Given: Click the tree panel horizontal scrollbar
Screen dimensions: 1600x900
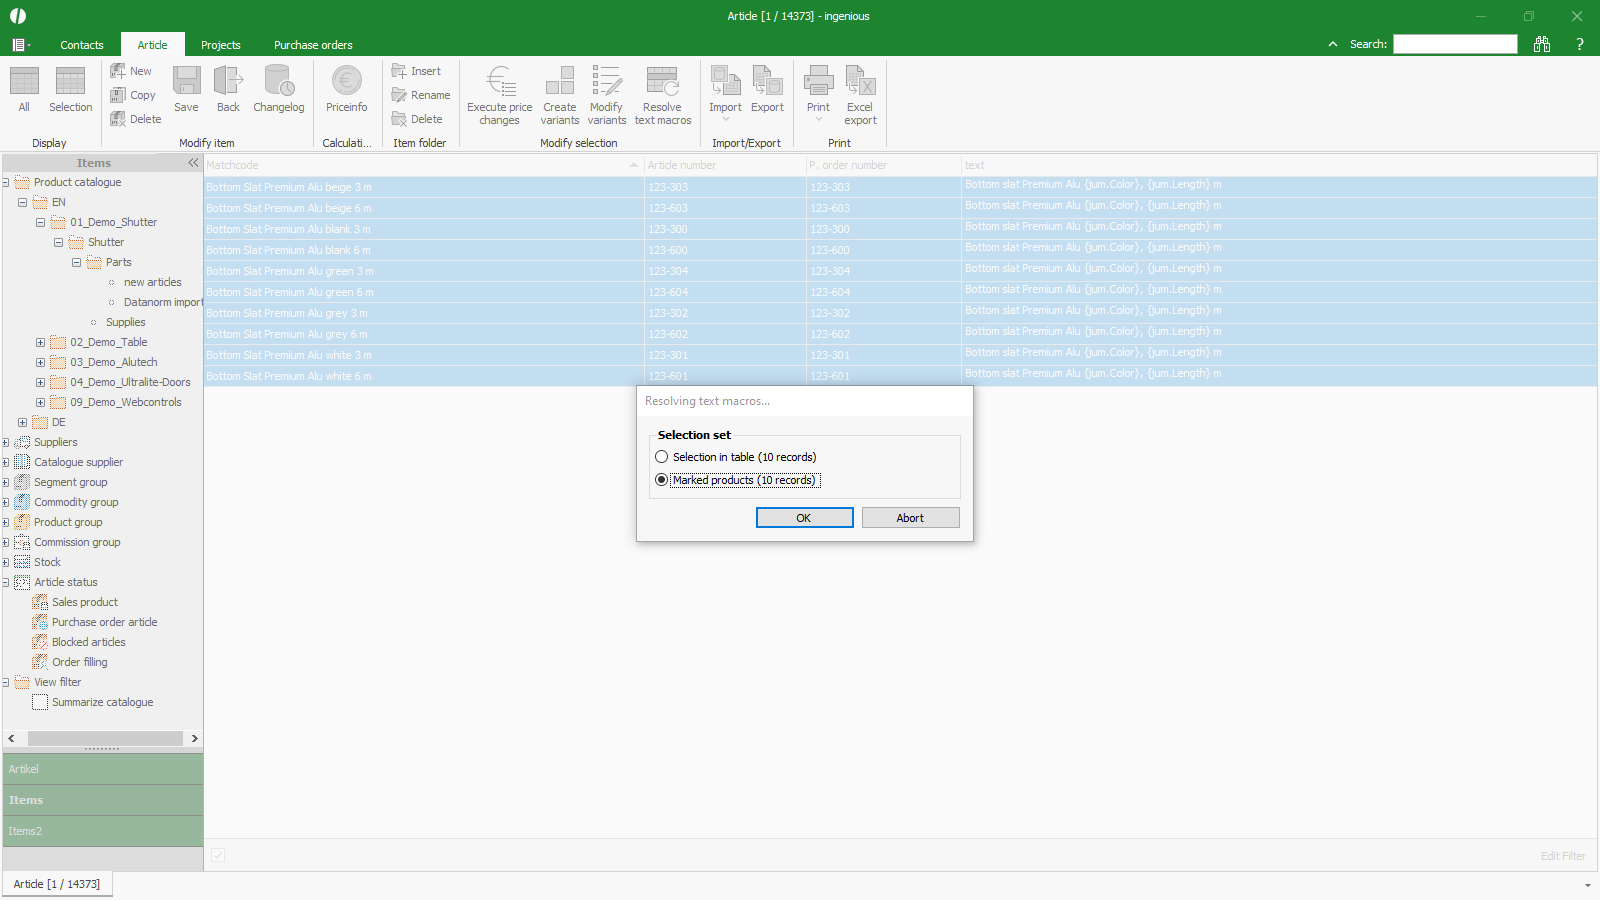Looking at the screenshot, I should [x=104, y=738].
